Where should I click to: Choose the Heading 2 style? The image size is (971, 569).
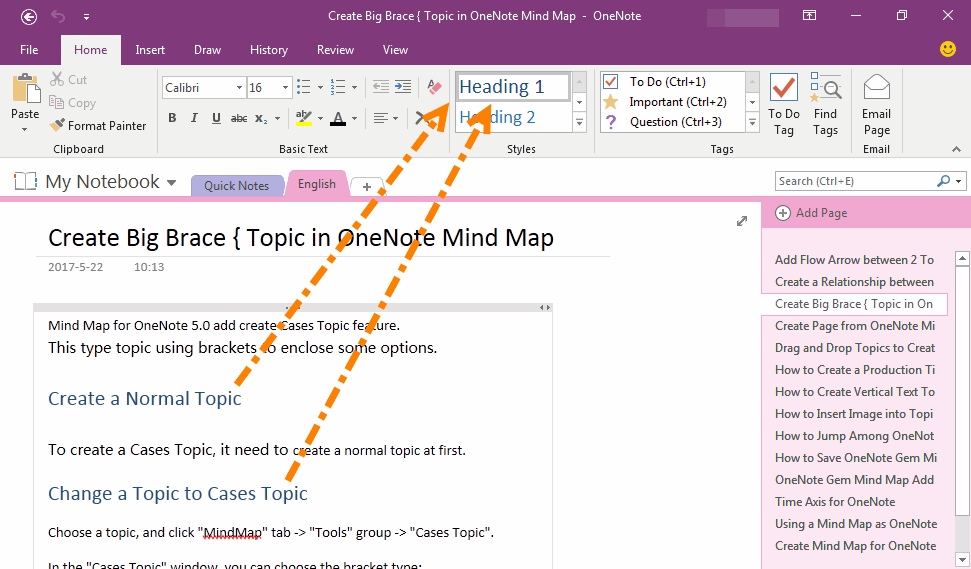(513, 117)
